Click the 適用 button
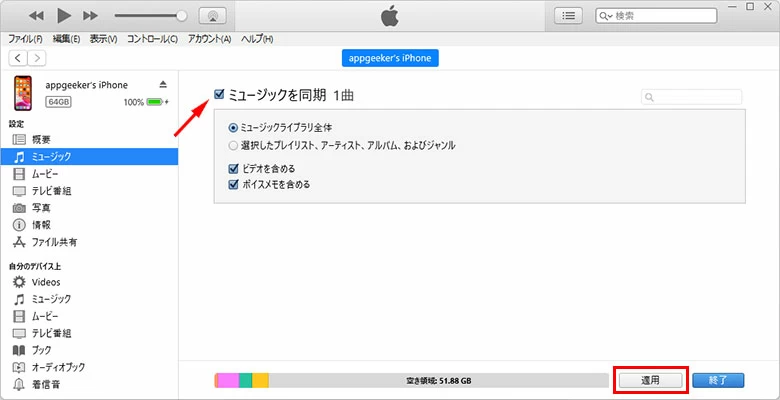Screen dimensions: 780x400 click(650, 380)
